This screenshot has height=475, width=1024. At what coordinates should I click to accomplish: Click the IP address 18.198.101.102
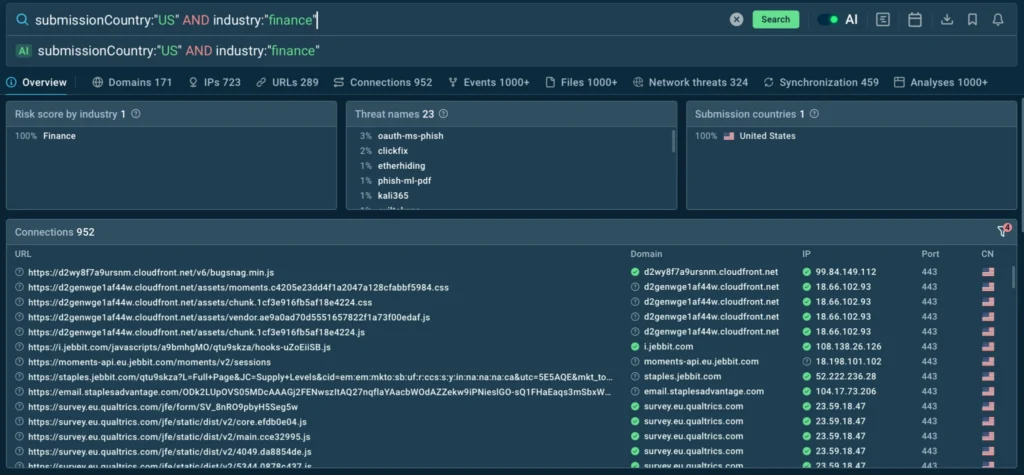(x=848, y=362)
